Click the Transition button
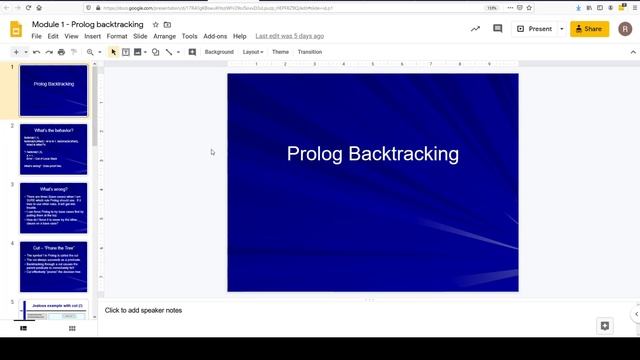 pyautogui.click(x=310, y=52)
